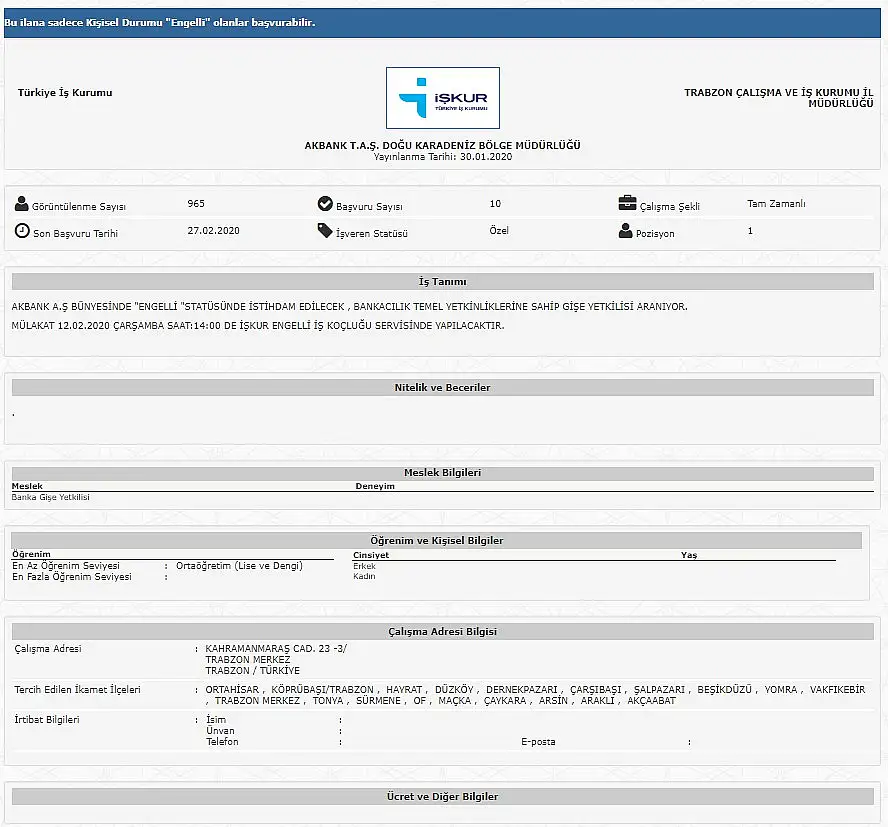Click 'TRABZON ÇALIŞMA VE İŞ KURUMU İL MÜDÜRLÜĞÜ' text
888x827 pixels.
tap(779, 97)
